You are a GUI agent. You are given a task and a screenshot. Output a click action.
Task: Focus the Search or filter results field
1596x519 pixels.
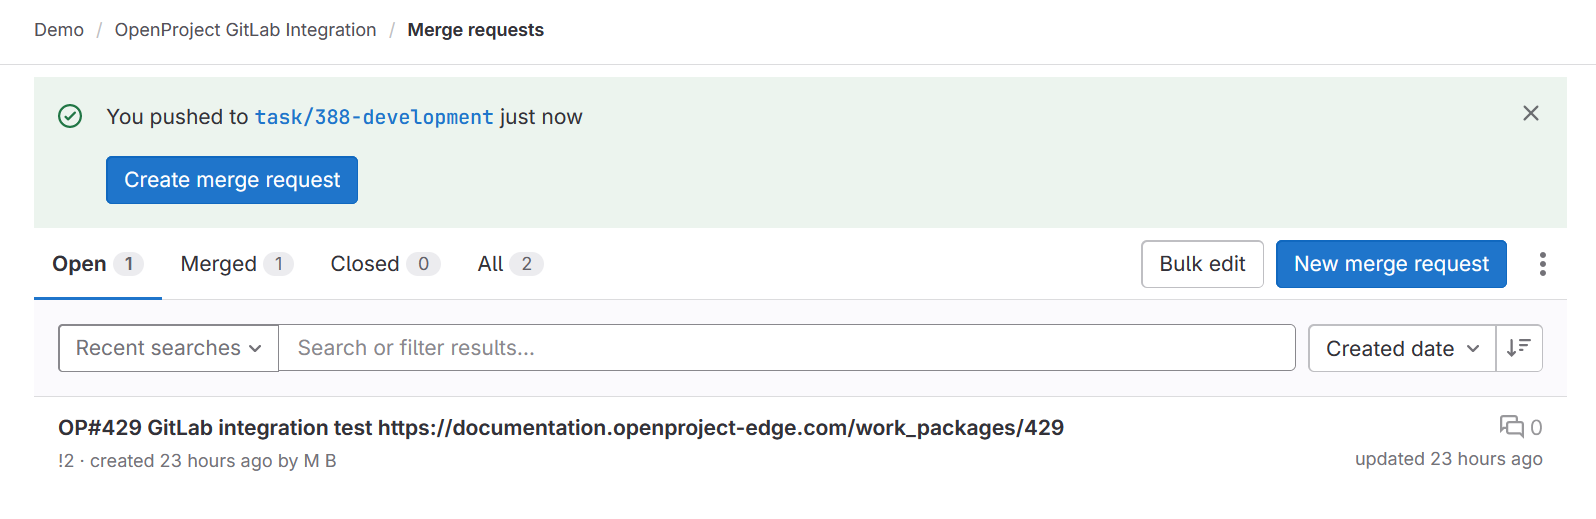pos(786,348)
